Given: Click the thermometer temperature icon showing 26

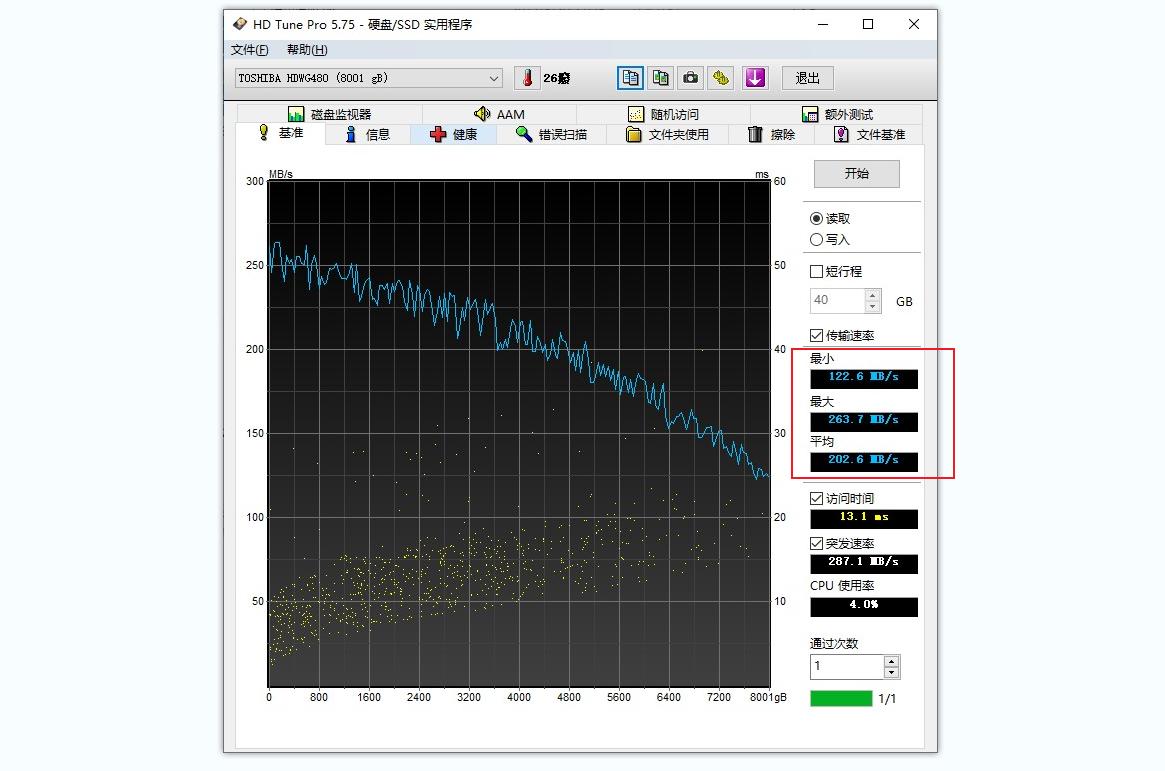Looking at the screenshot, I should 527,77.
